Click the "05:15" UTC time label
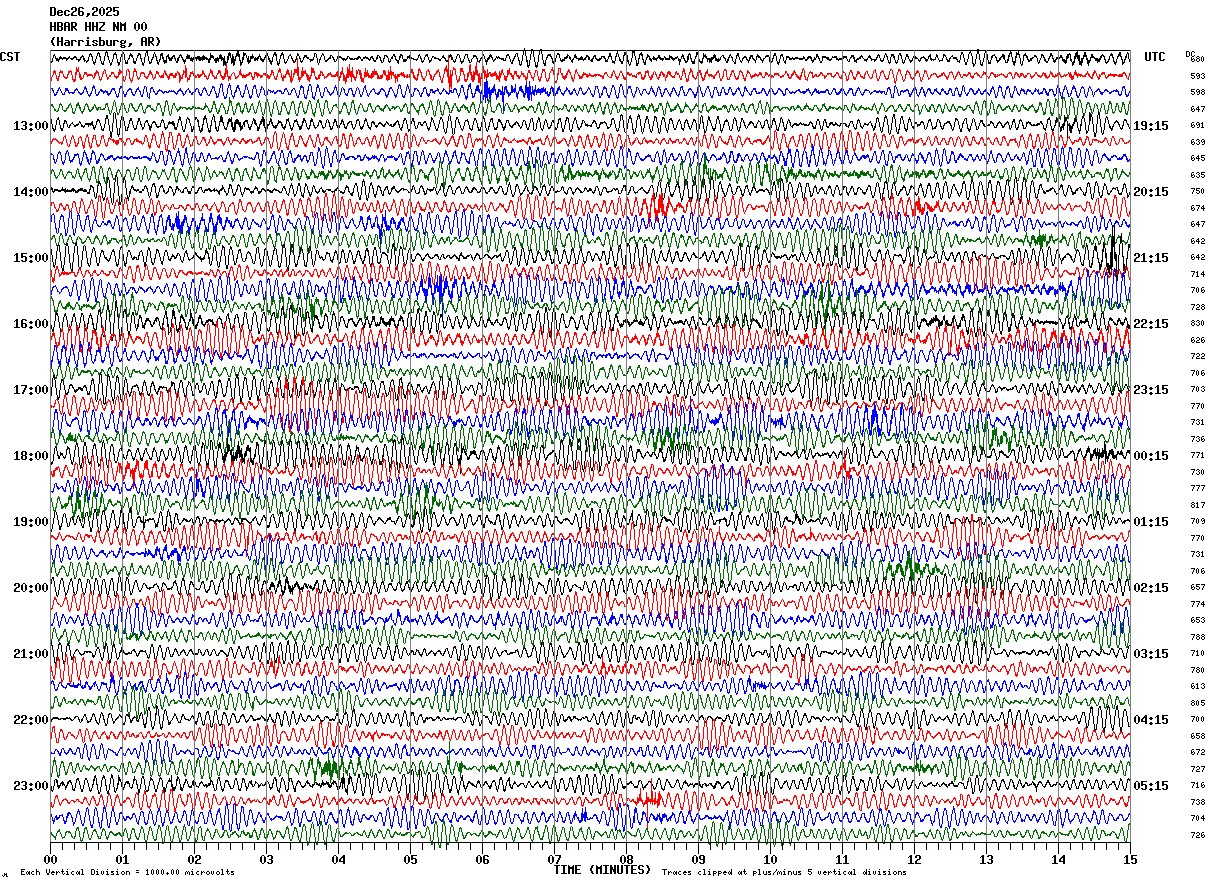1210x886 pixels. pyautogui.click(x=1151, y=786)
